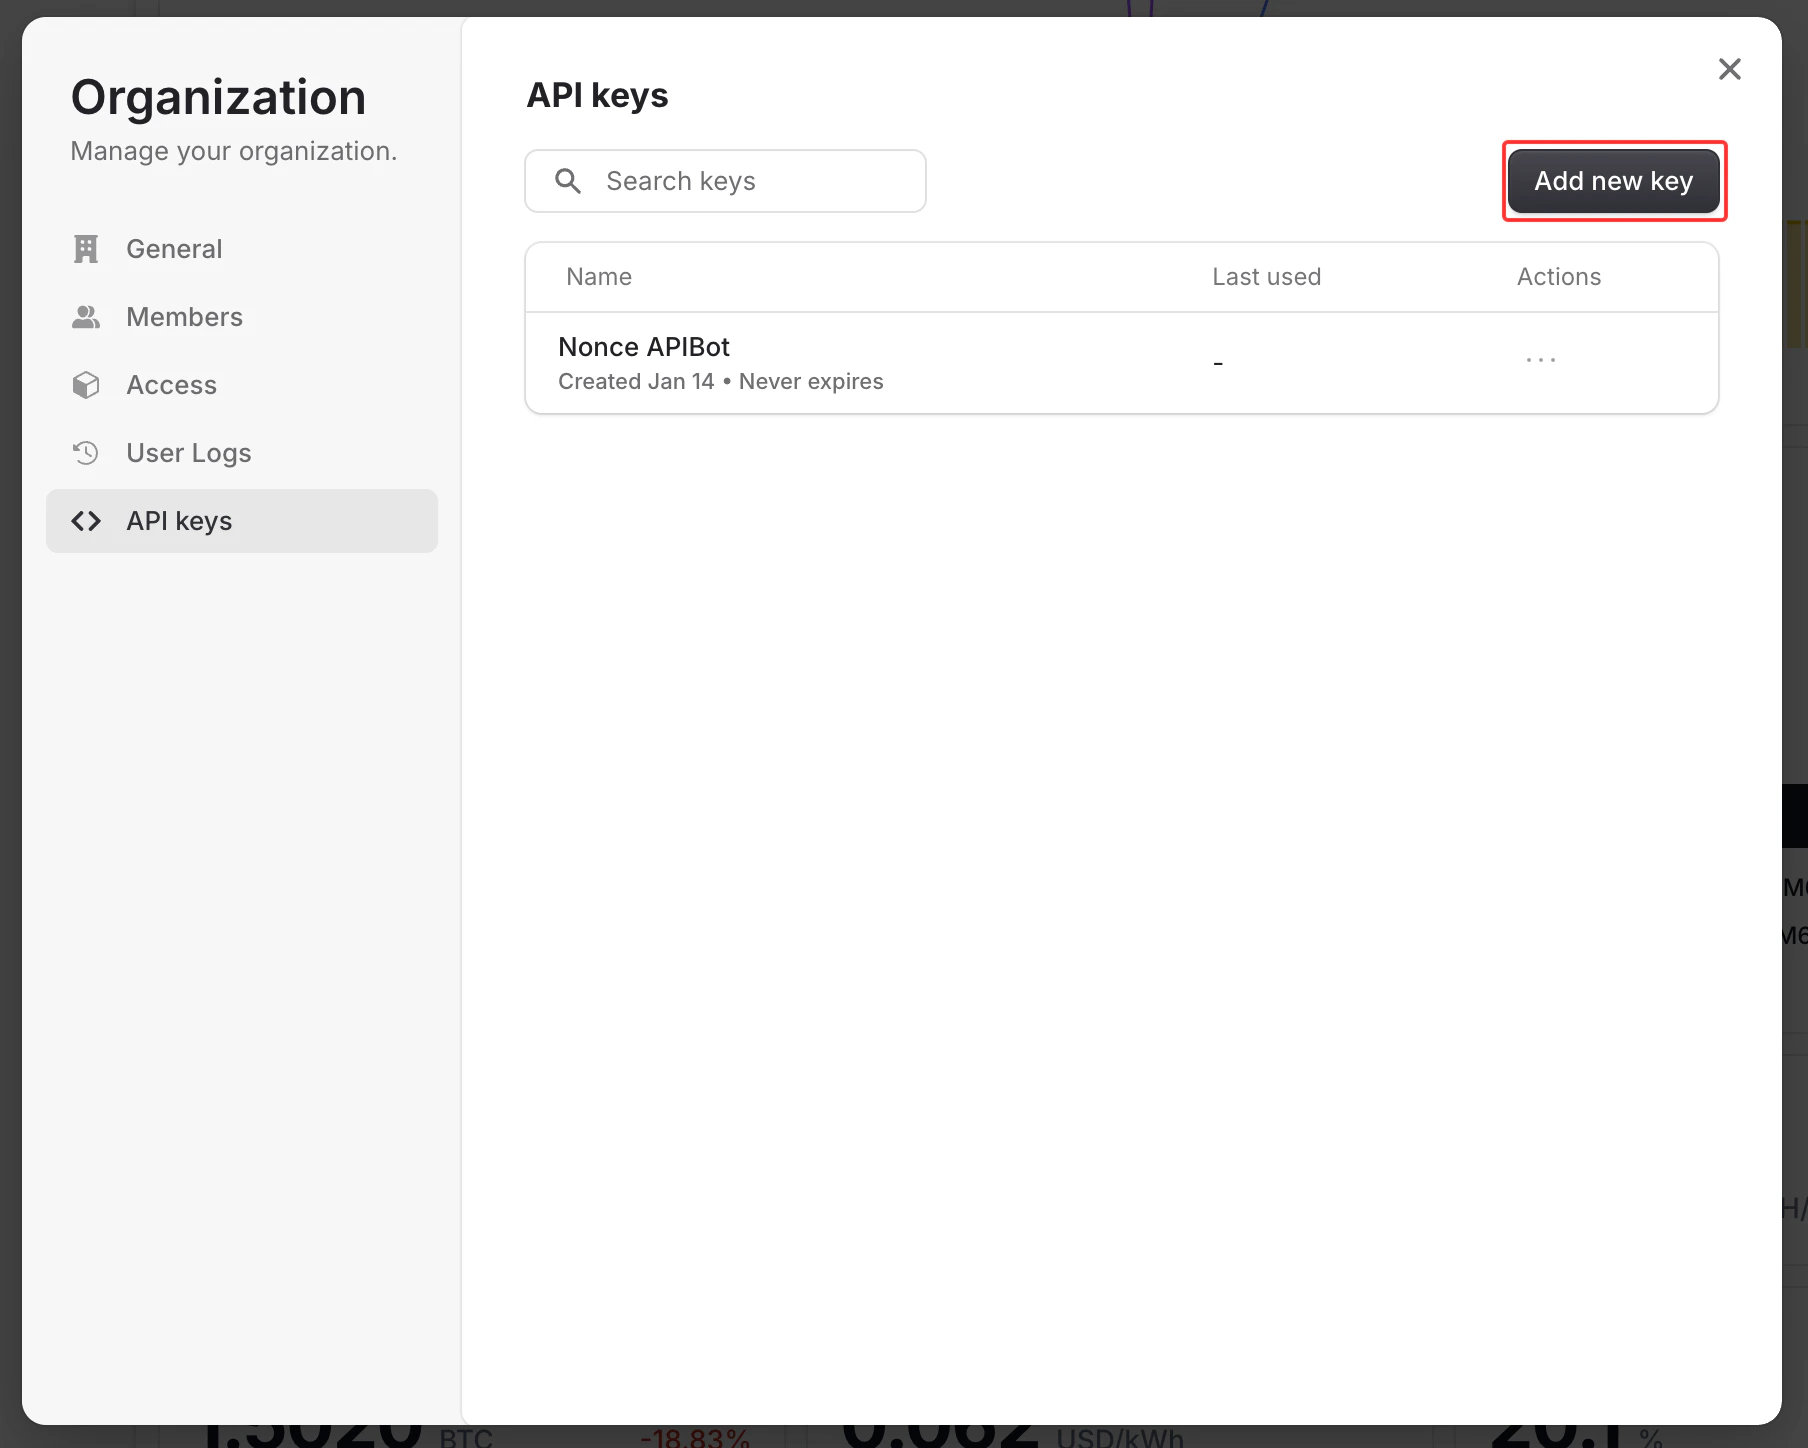1808x1448 pixels.
Task: Click the Actions column header
Action: point(1559,277)
